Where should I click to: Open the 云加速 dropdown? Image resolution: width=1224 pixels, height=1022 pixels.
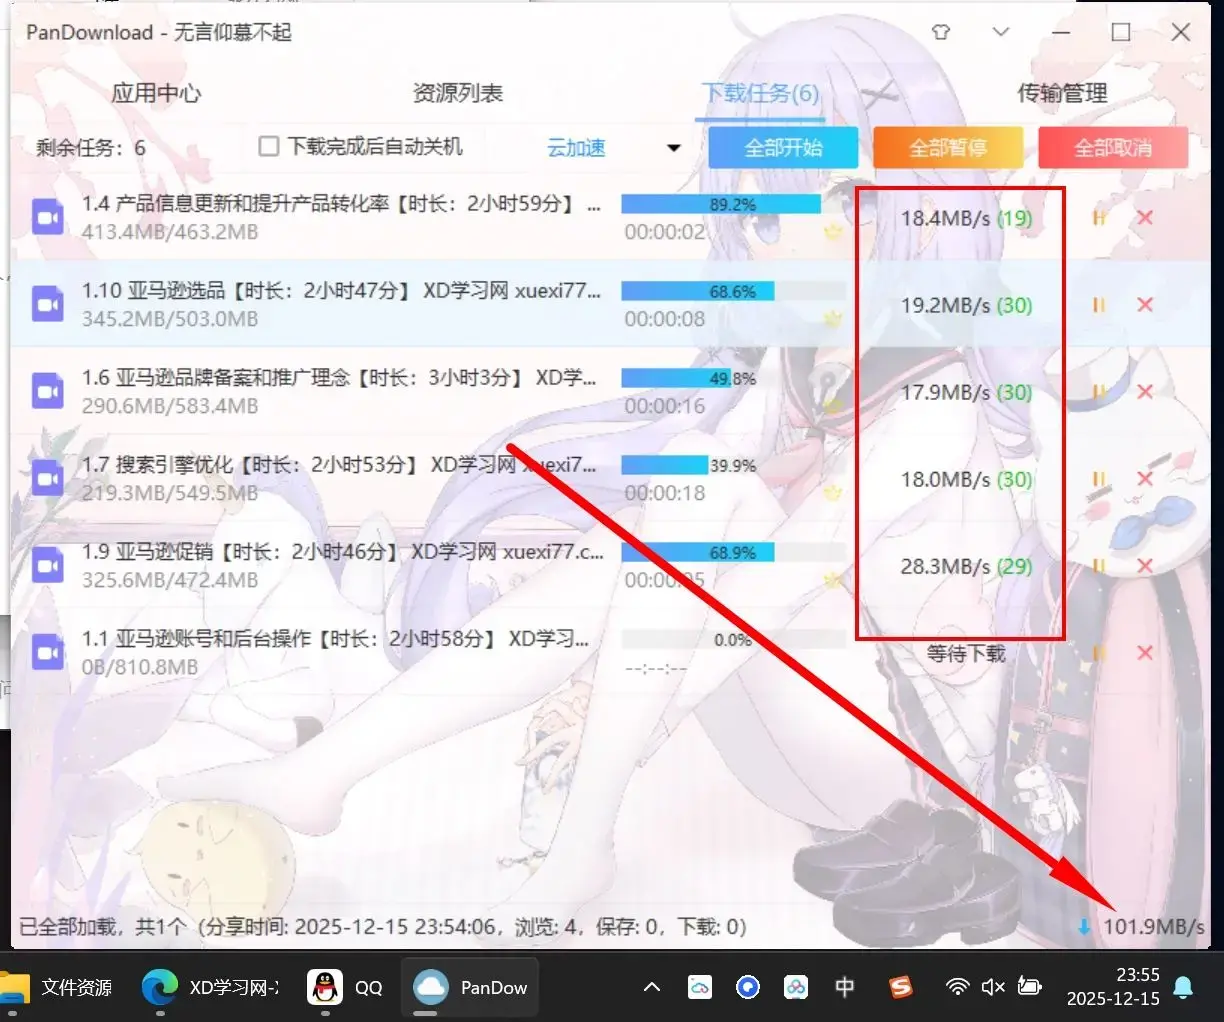(x=671, y=148)
